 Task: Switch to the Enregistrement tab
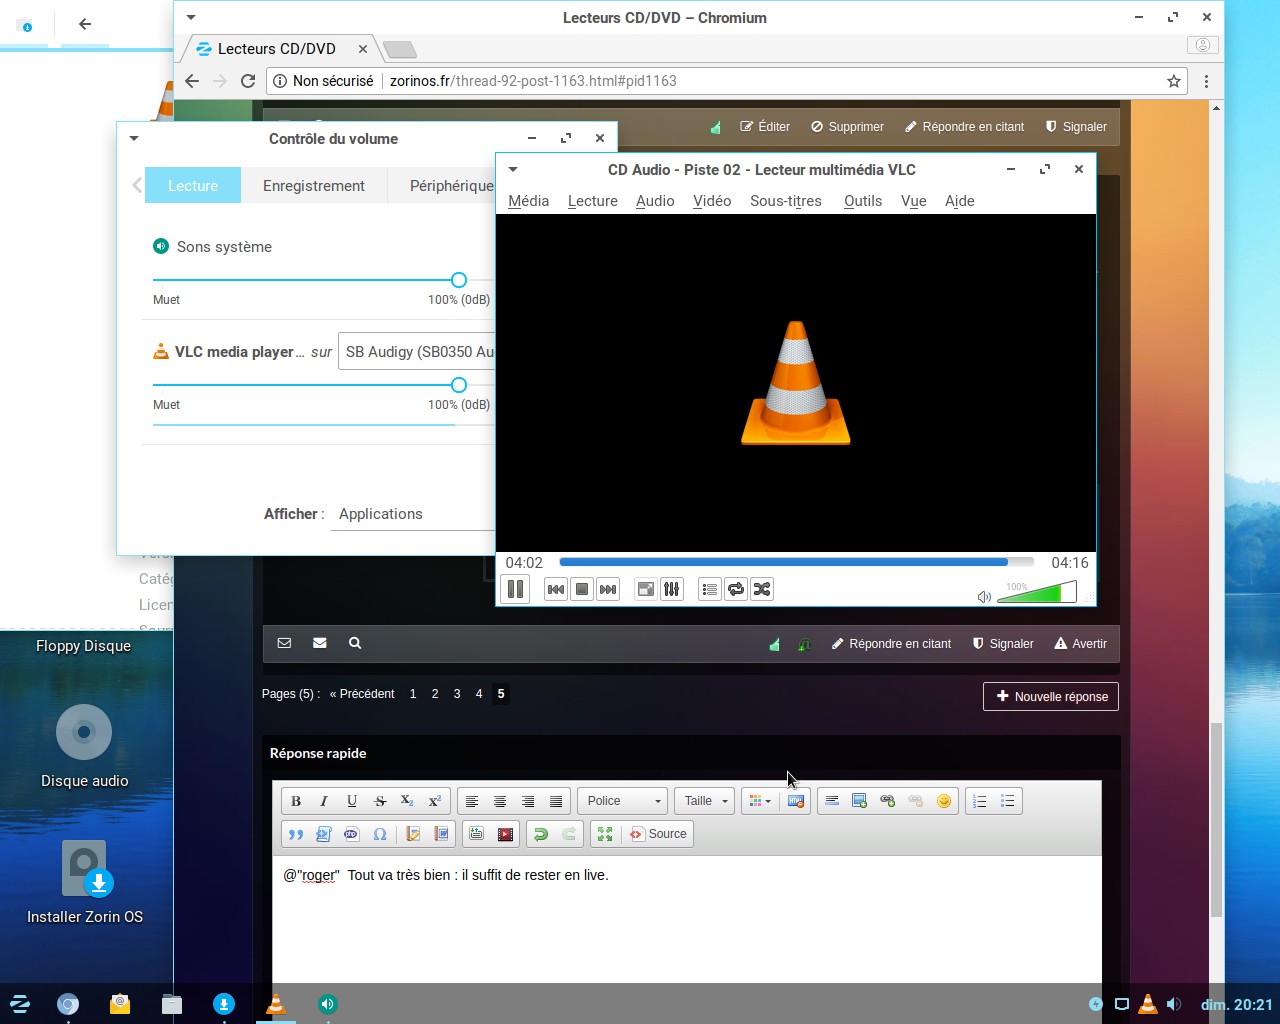(313, 186)
